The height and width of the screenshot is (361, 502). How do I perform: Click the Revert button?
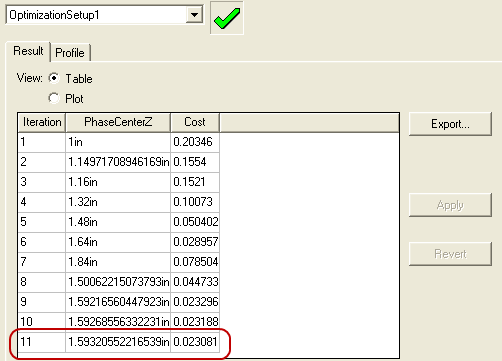pos(450,254)
